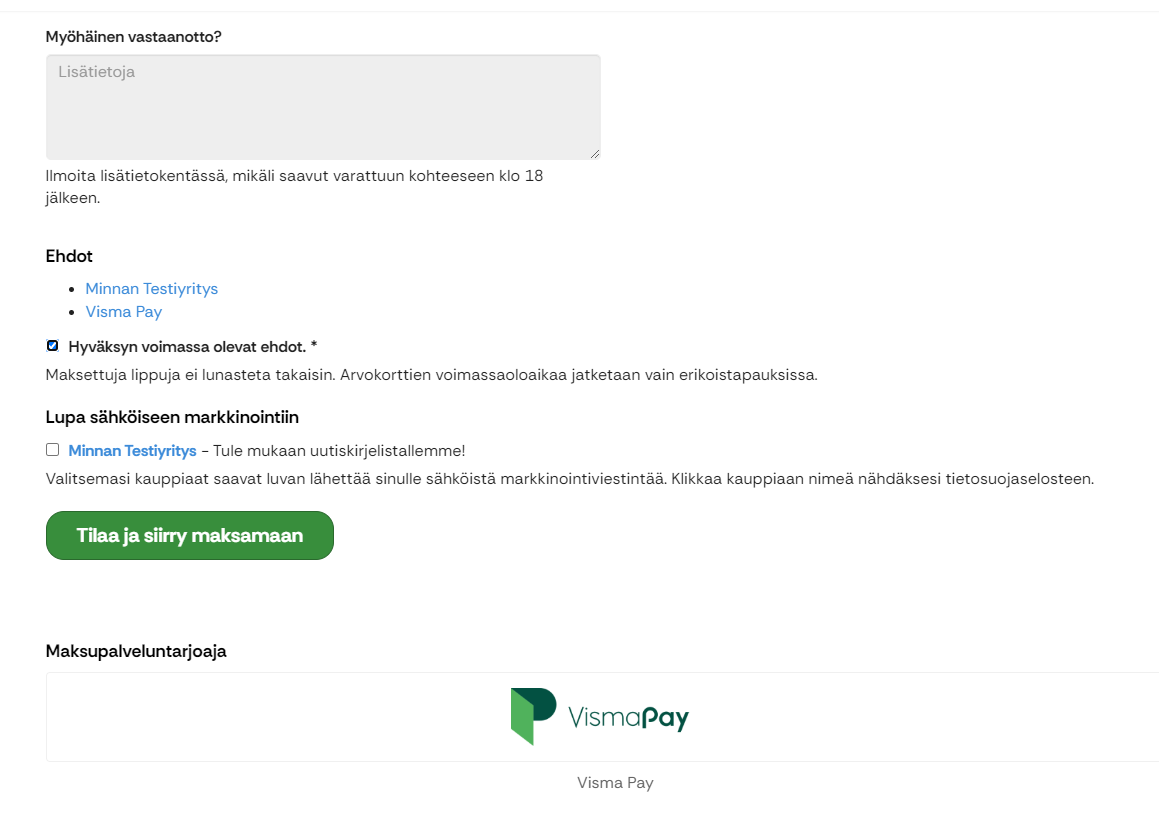
Task: Uncheck the Hyväksyn voimassa olevat ehdot checkbox
Action: click(52, 345)
